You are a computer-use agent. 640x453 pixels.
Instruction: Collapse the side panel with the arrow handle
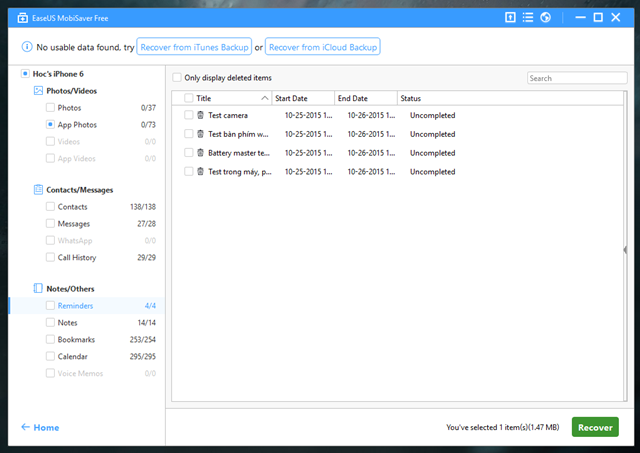[x=625, y=250]
